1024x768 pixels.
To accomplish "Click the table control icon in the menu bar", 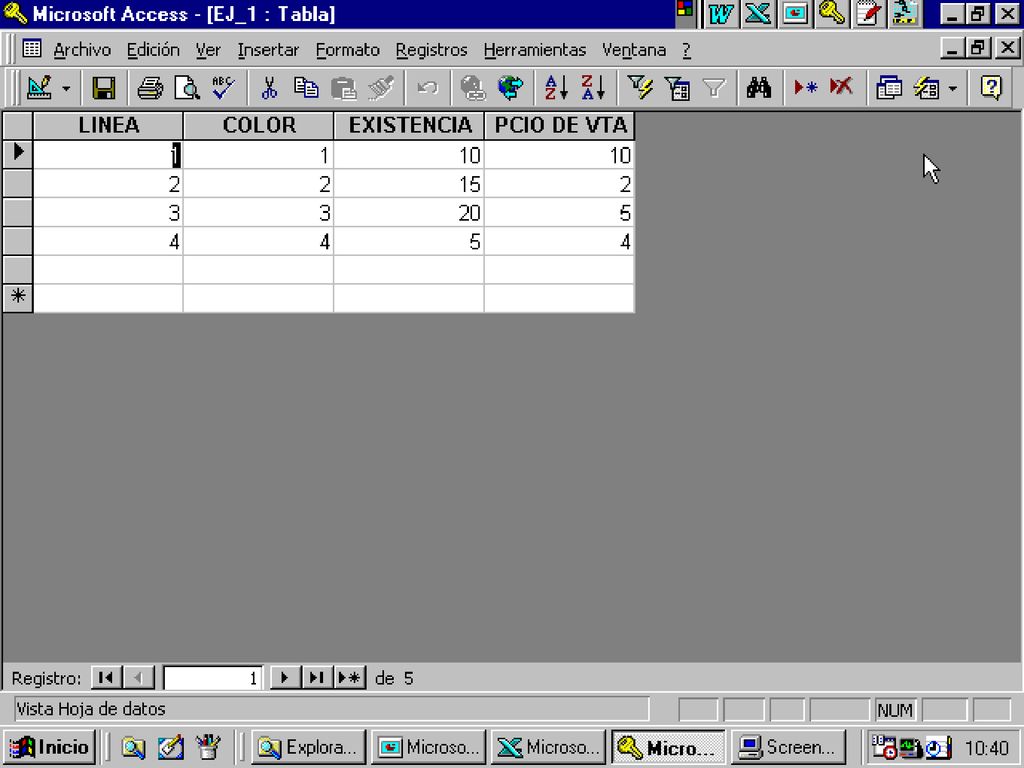I will pos(31,49).
